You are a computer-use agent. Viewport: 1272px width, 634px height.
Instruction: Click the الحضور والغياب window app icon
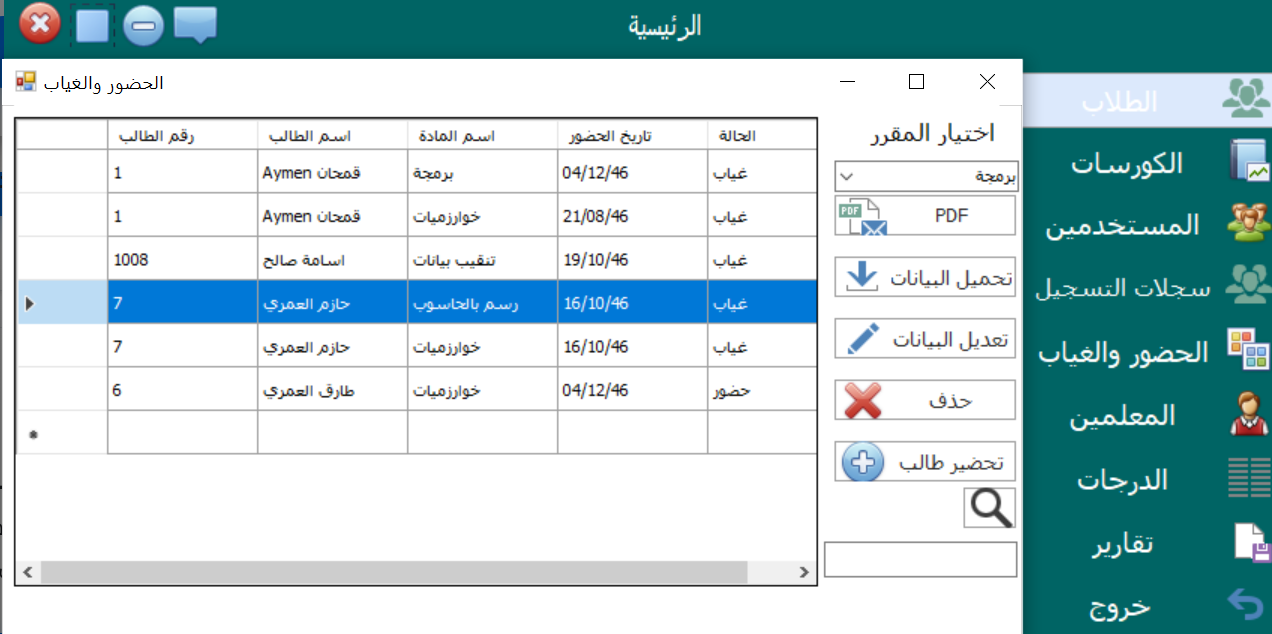[x=25, y=82]
